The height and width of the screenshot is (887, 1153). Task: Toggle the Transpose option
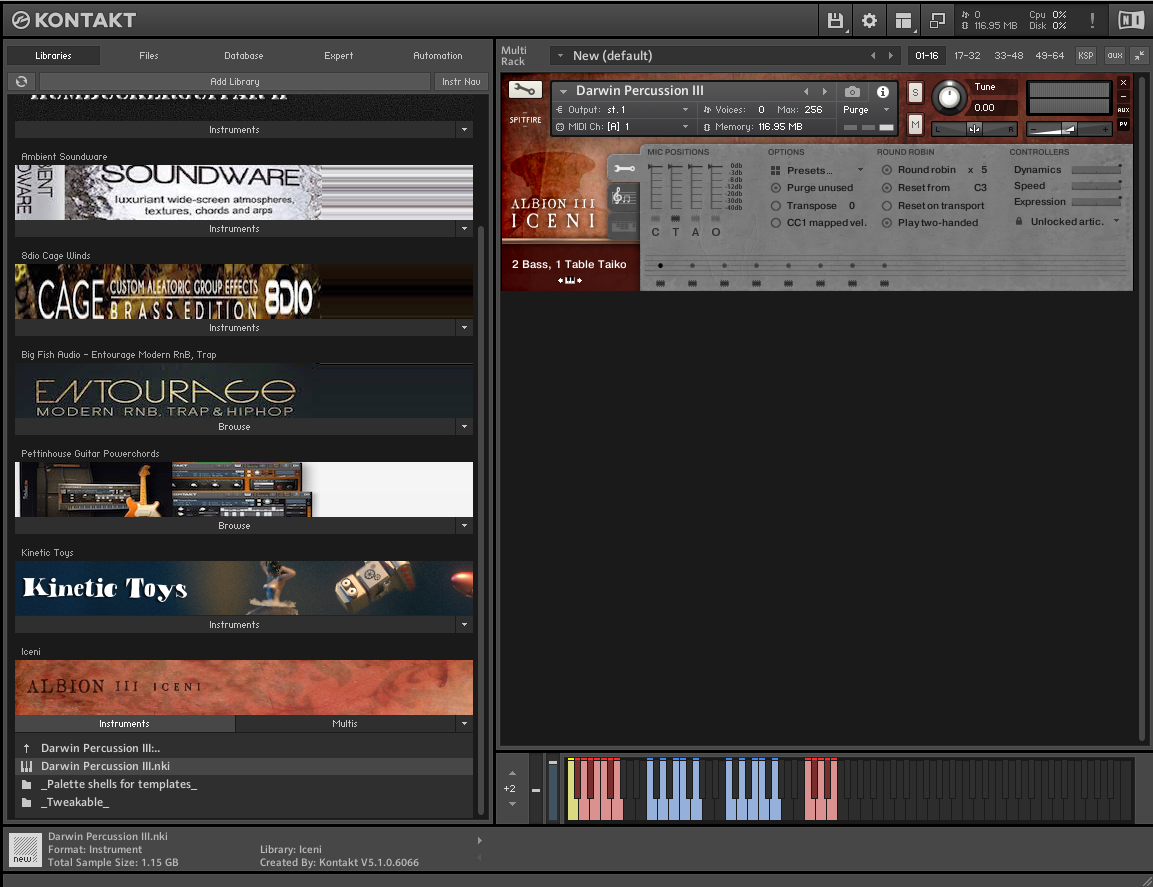(x=775, y=206)
